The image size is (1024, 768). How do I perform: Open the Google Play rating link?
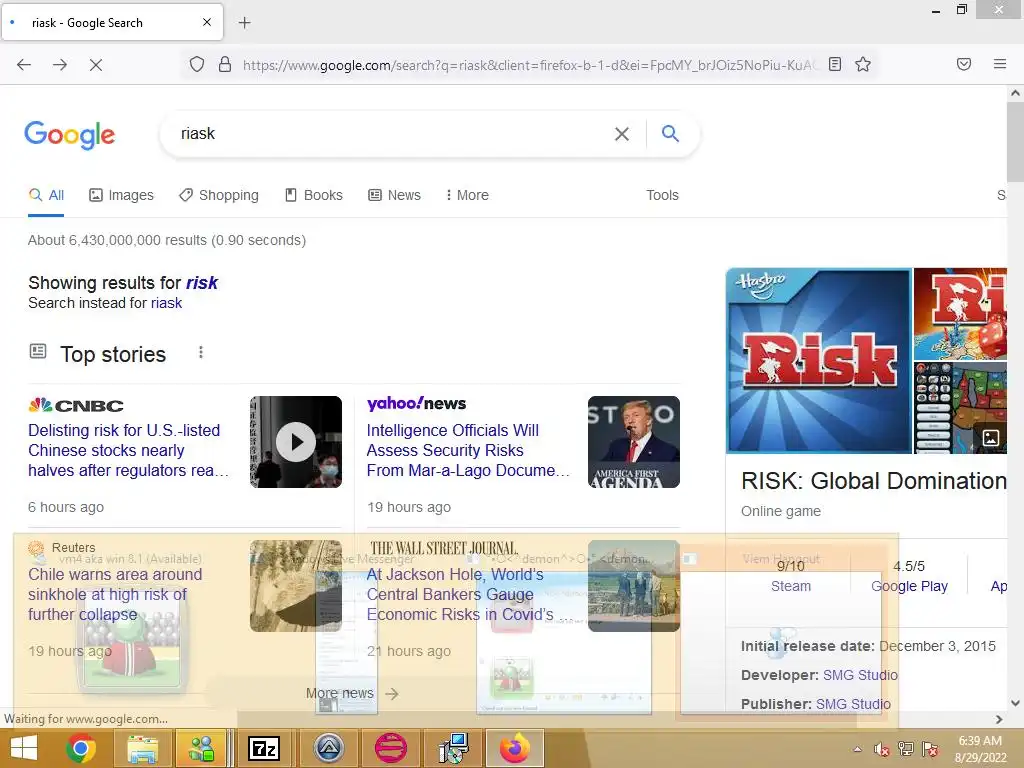(909, 586)
